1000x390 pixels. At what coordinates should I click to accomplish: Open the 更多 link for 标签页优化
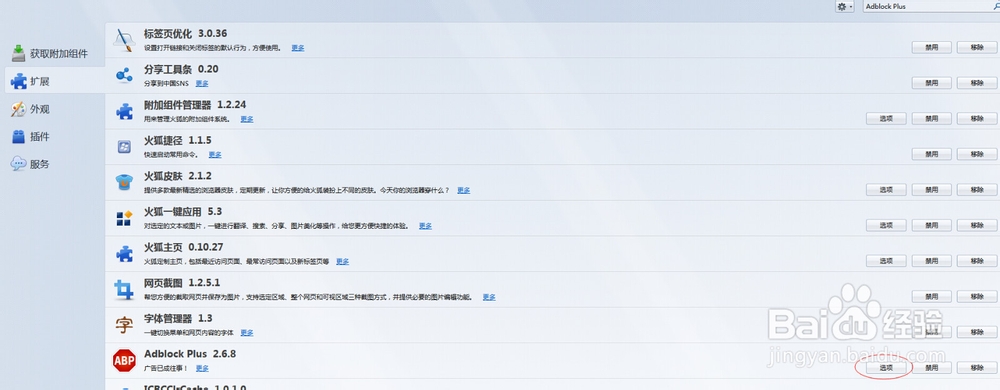[x=298, y=48]
